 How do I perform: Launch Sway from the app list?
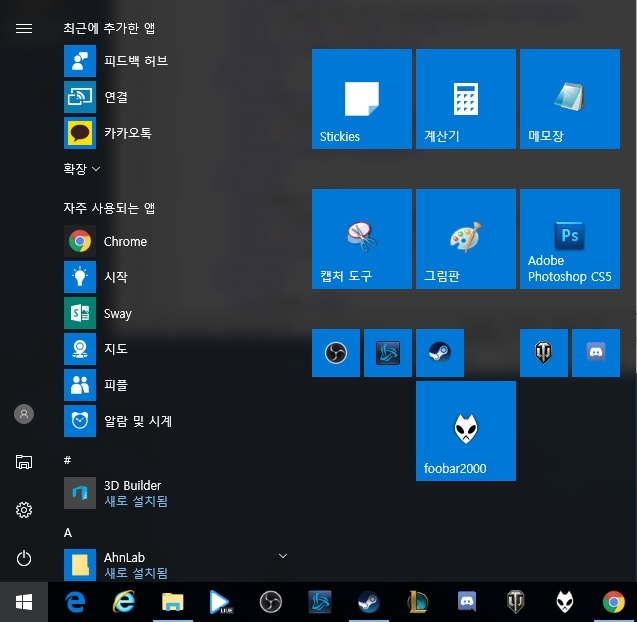click(x=175, y=313)
